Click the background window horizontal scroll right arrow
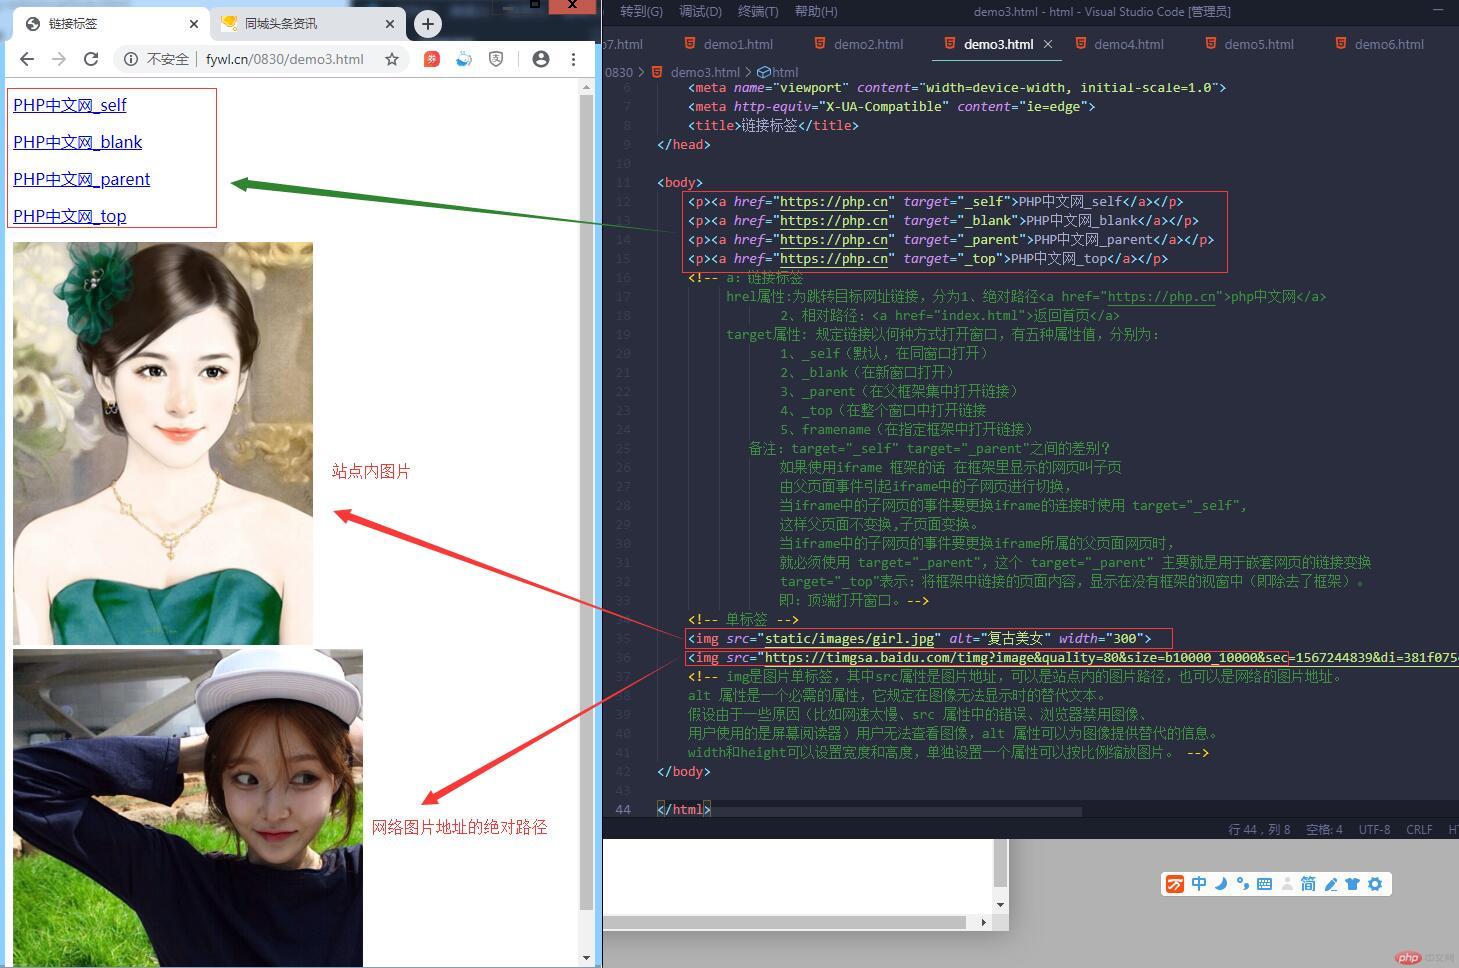The width and height of the screenshot is (1459, 968). coord(984,922)
